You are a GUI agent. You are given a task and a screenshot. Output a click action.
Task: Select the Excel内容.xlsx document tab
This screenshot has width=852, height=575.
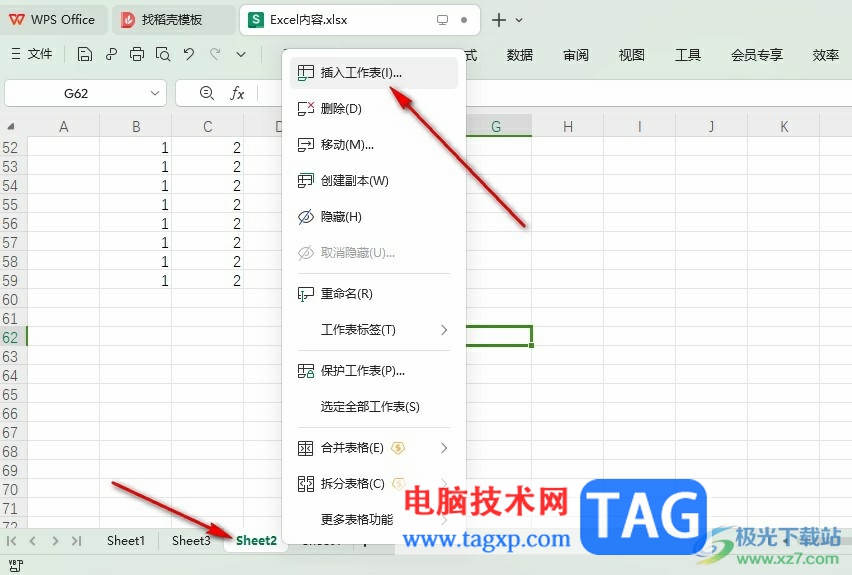(360, 20)
